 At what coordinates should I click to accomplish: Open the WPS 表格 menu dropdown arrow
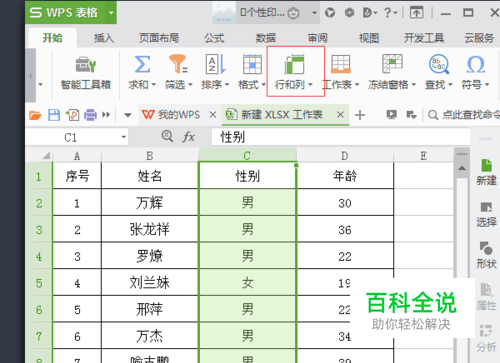(111, 13)
